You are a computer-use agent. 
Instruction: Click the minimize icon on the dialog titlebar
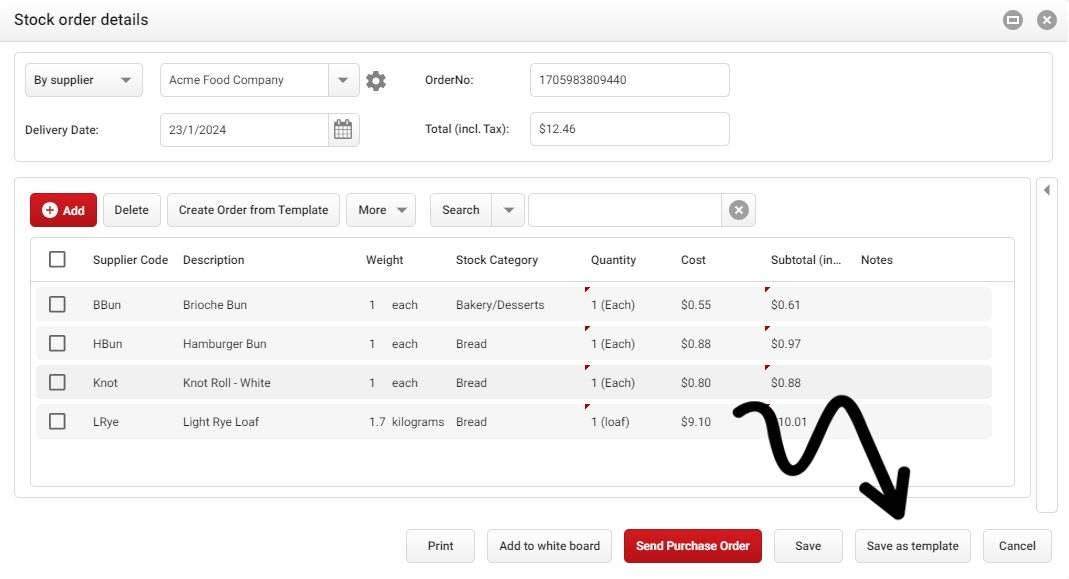coord(1012,19)
